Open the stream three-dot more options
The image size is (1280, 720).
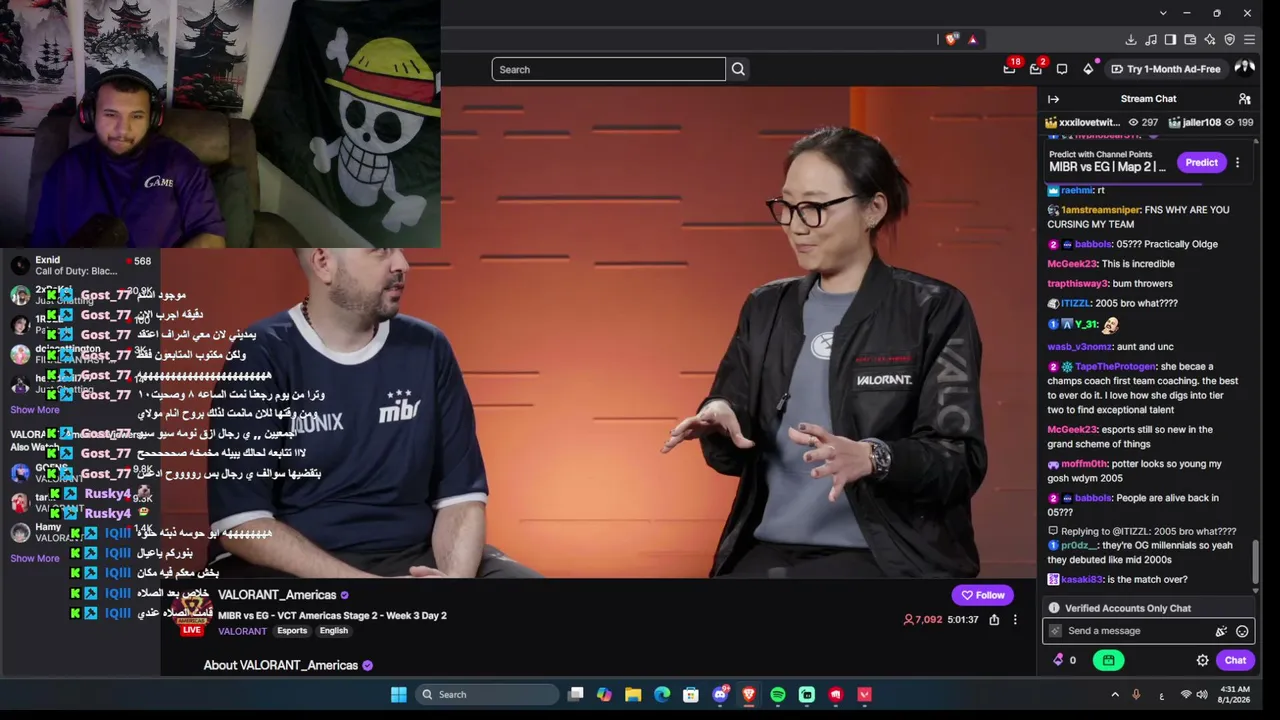[x=1015, y=620]
